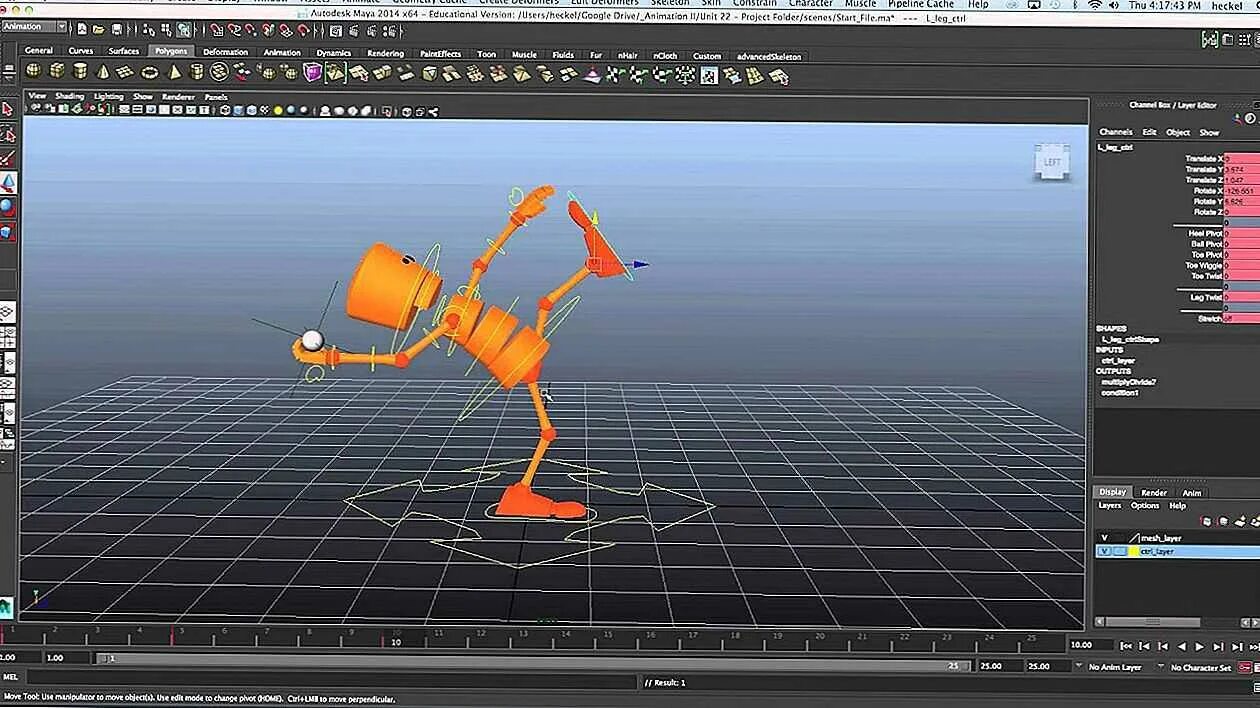Select multiplyDivide7 under OUTPUTS

coord(1129,383)
